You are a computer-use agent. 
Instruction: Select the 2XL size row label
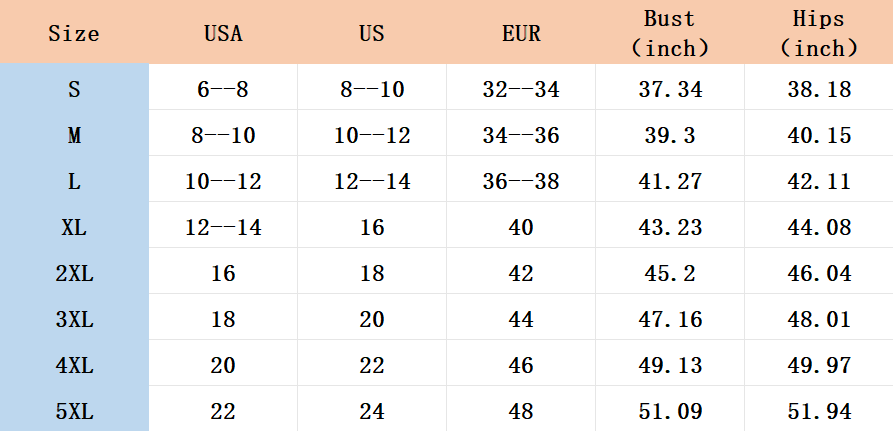74,273
